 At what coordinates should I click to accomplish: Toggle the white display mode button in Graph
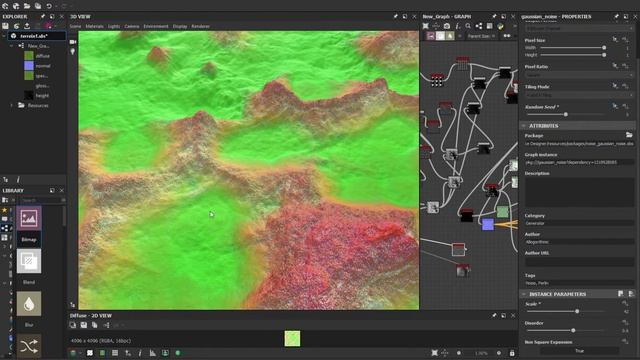click(x=440, y=36)
